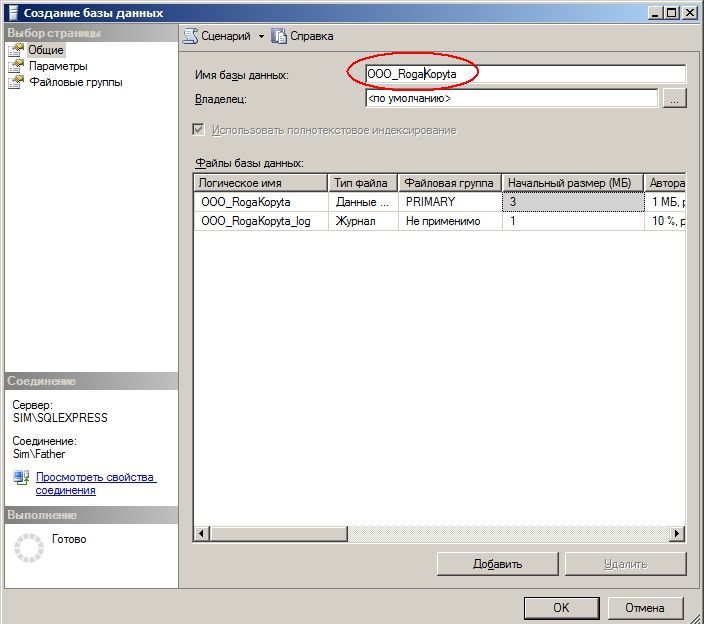The width and height of the screenshot is (704, 624).
Task: Click the Владелец input field
Action: point(512,98)
